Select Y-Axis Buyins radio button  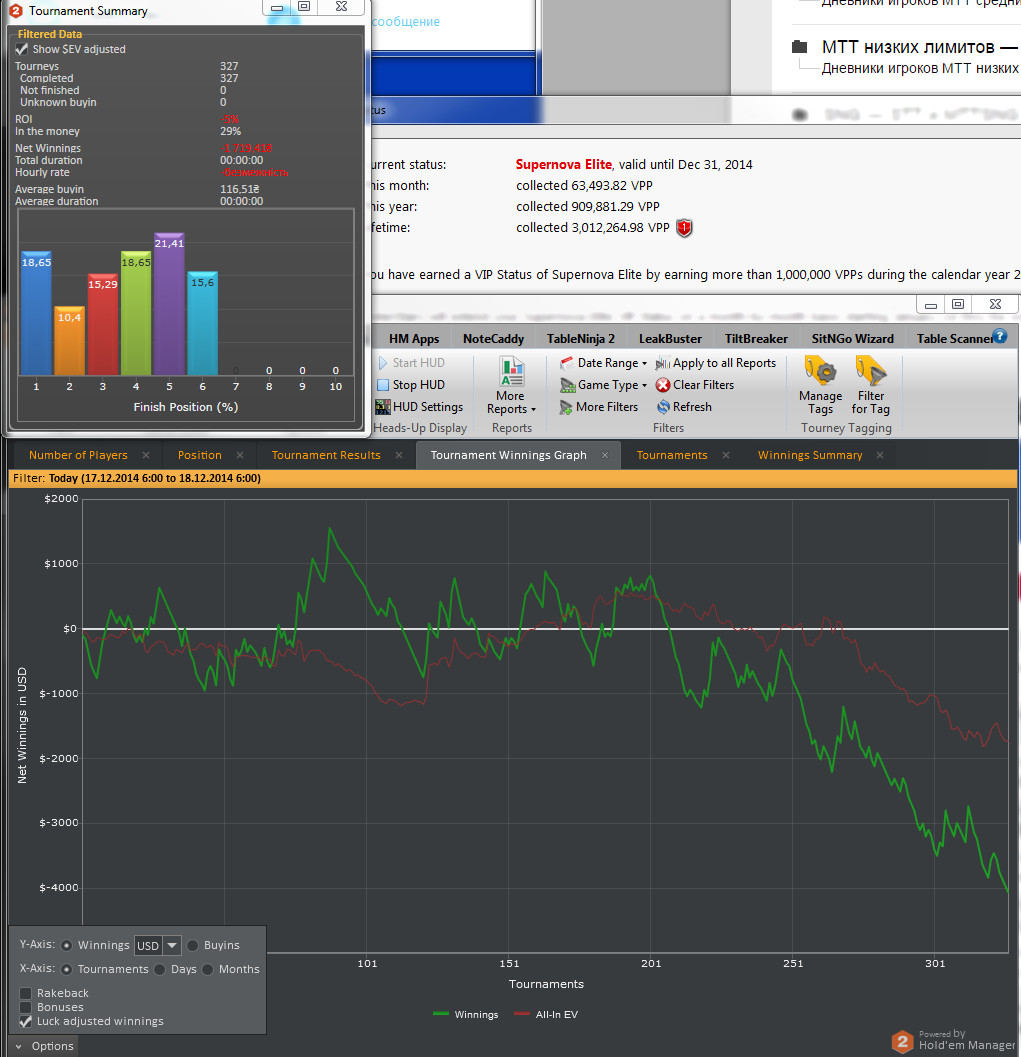click(x=193, y=945)
